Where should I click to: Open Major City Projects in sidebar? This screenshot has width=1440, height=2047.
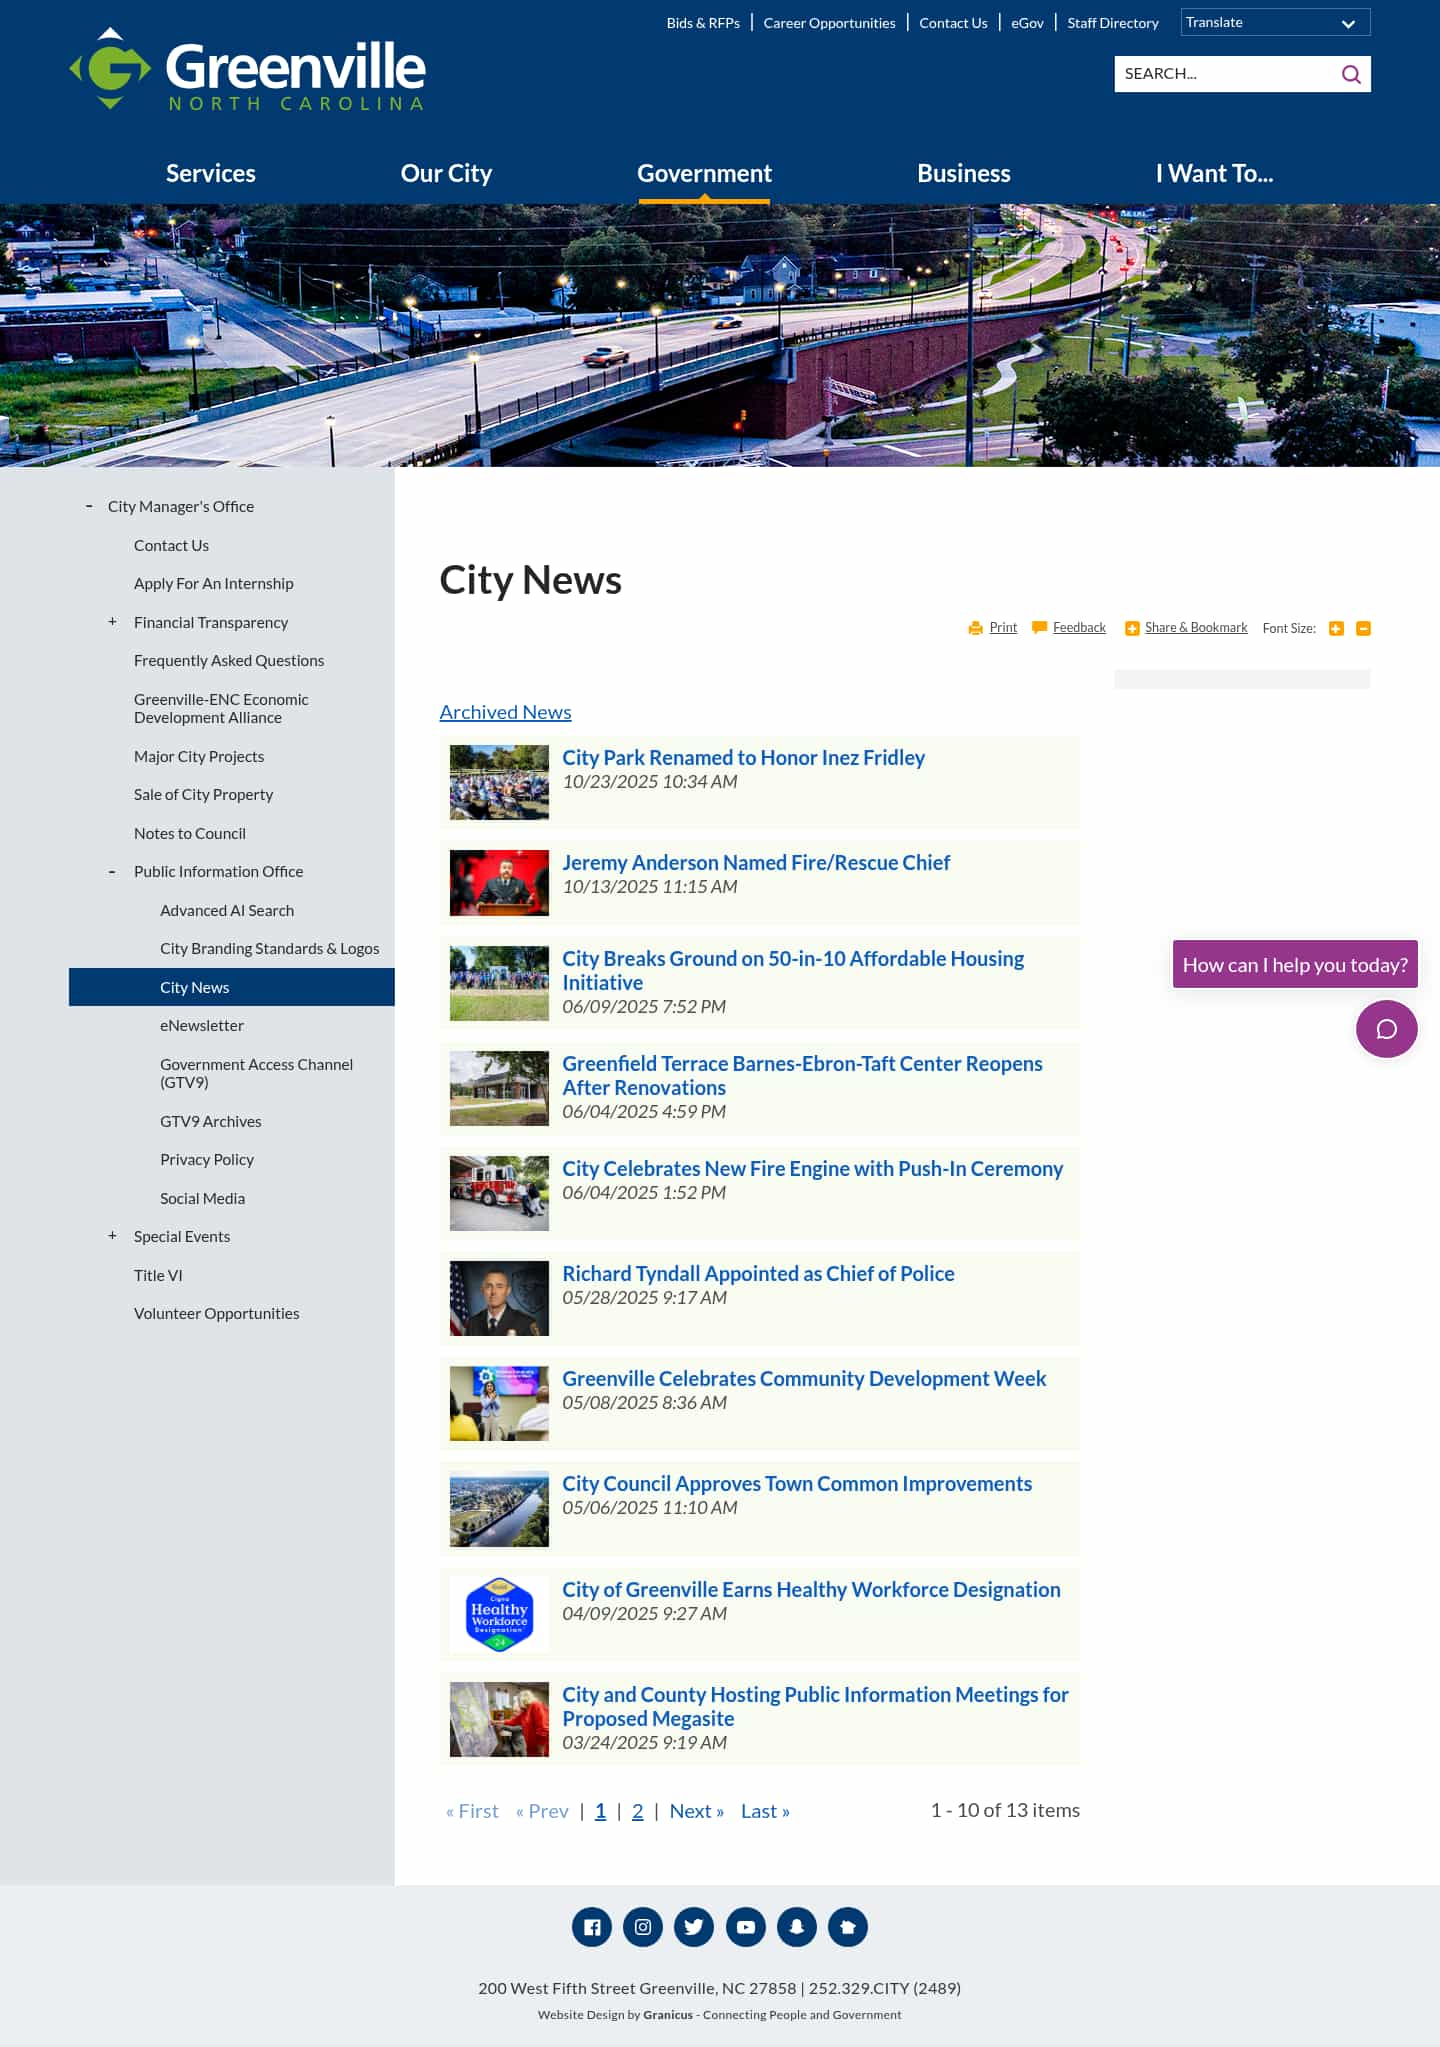click(199, 756)
